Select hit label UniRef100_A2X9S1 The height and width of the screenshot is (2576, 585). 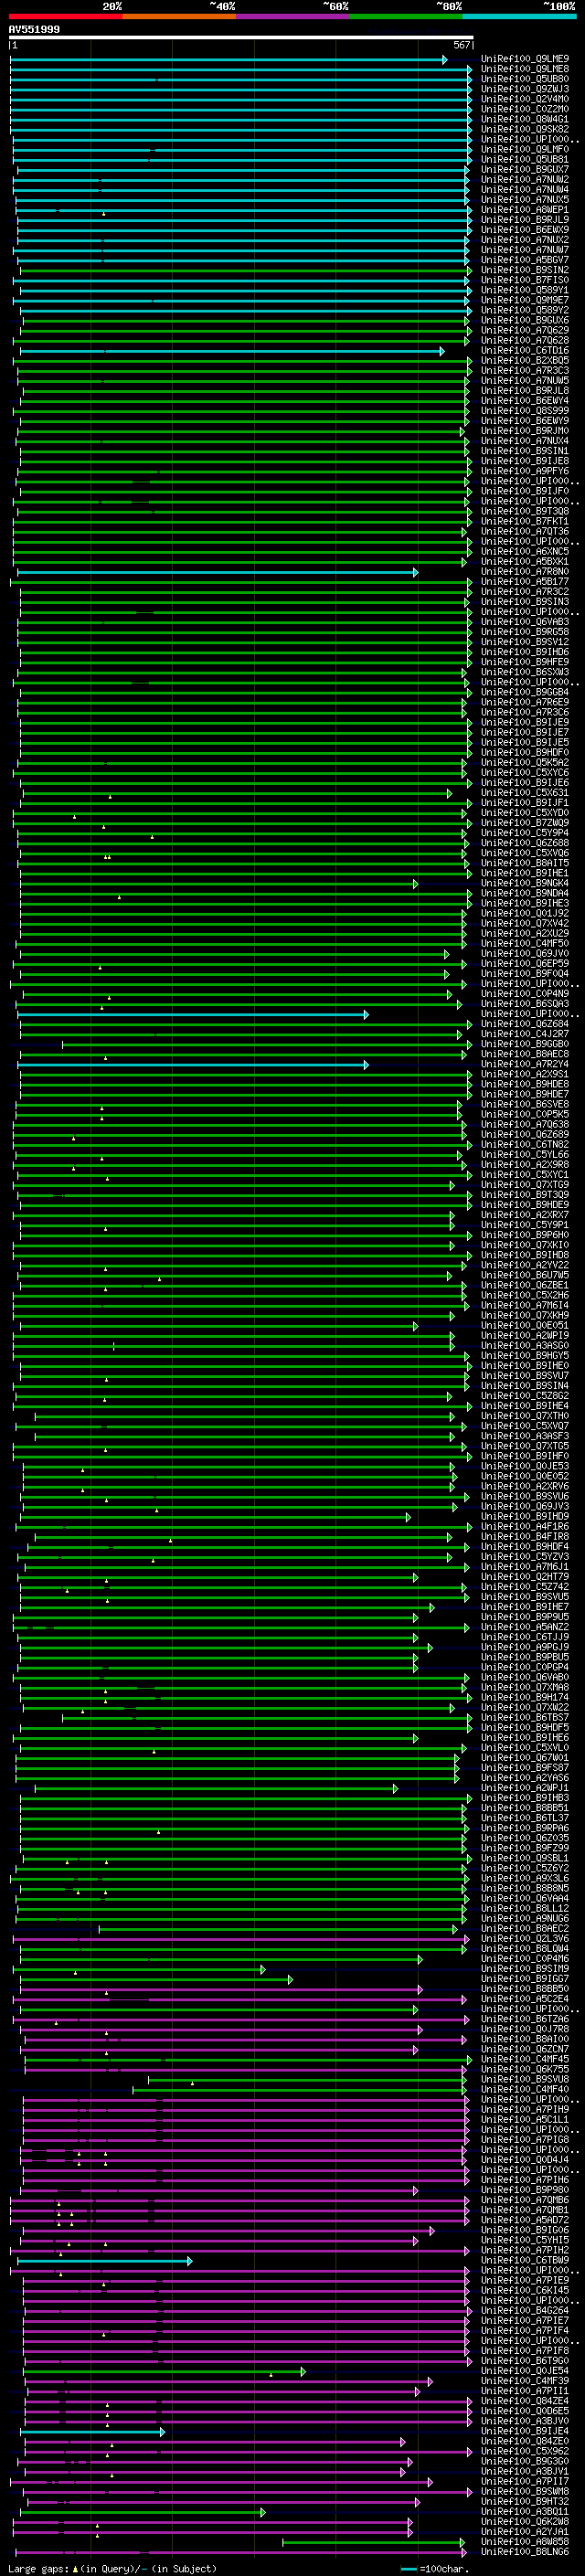[525, 1074]
